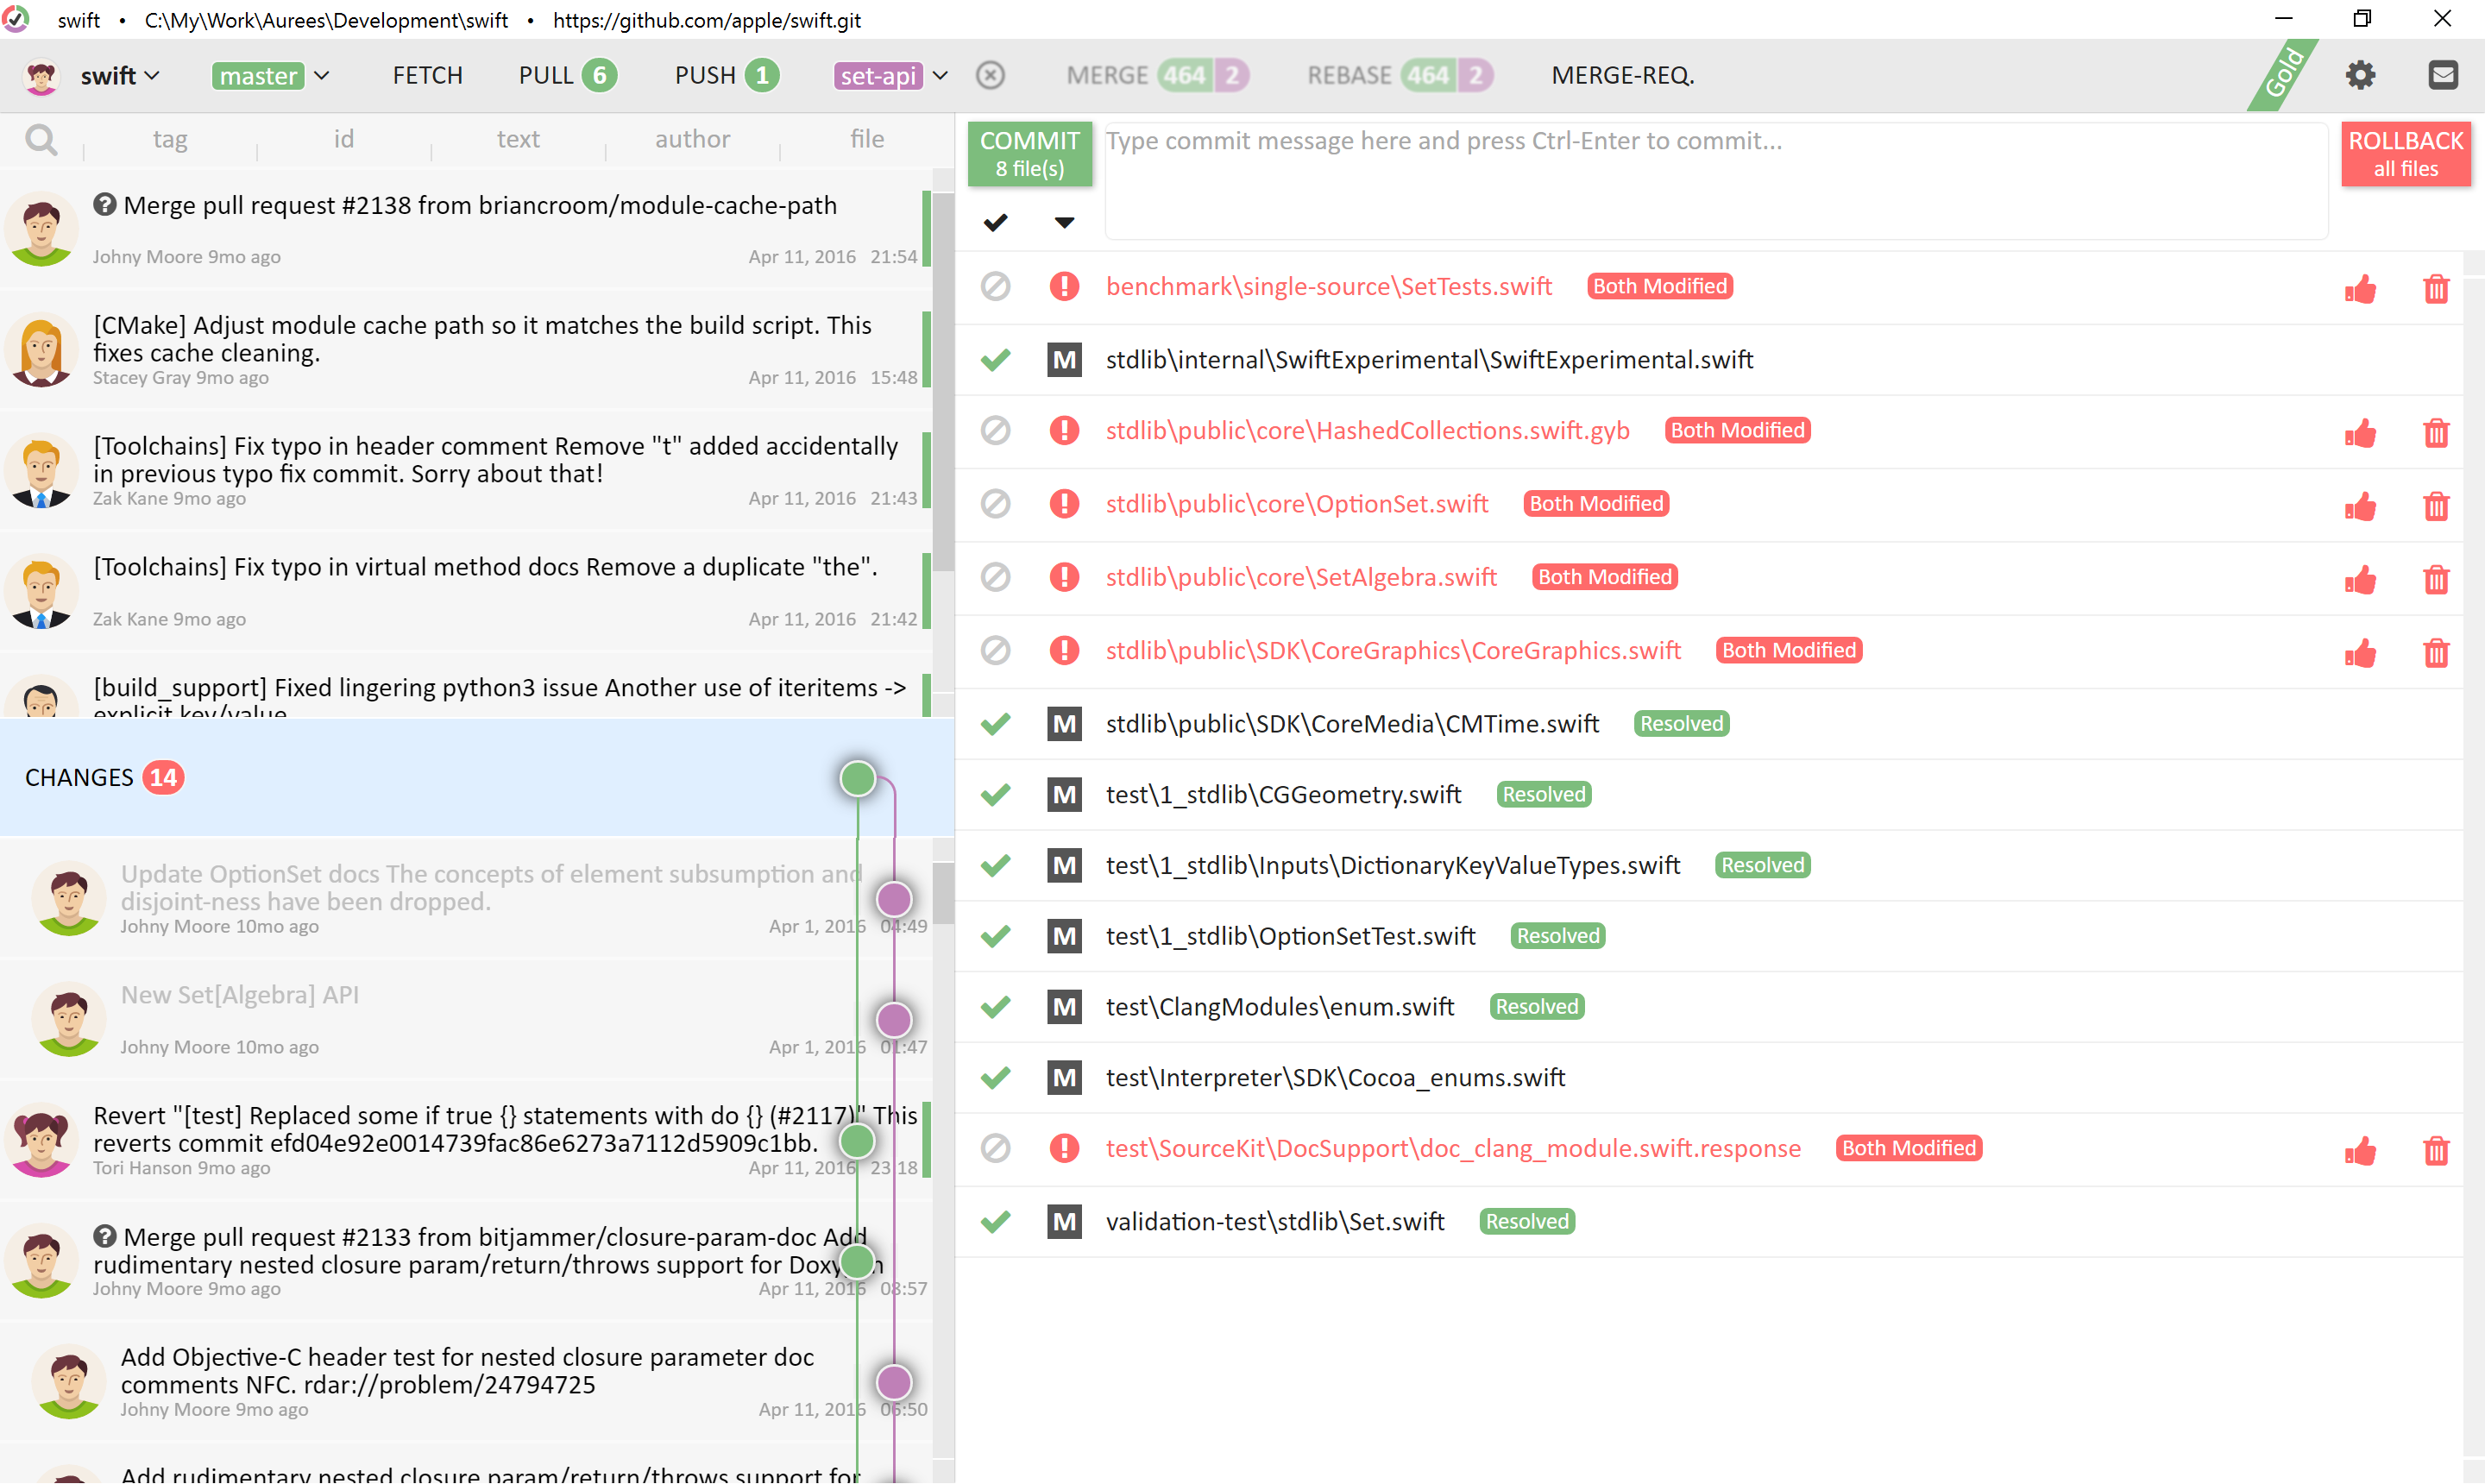Click the PULL 6 button
The height and width of the screenshot is (1484, 2485).
[x=567, y=76]
